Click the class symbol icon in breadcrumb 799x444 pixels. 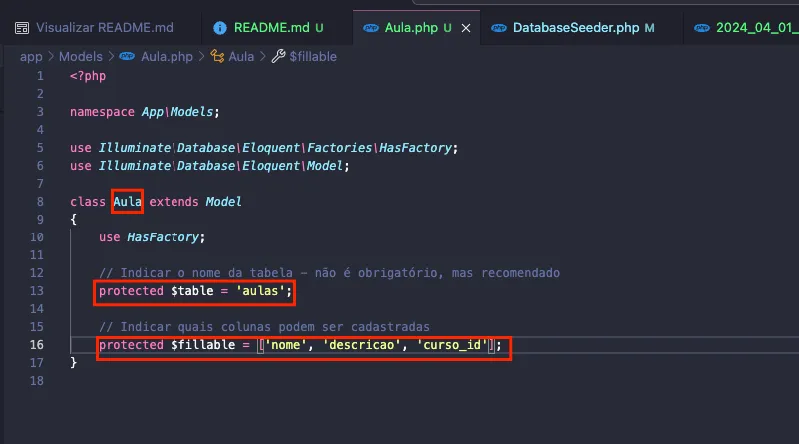click(217, 56)
